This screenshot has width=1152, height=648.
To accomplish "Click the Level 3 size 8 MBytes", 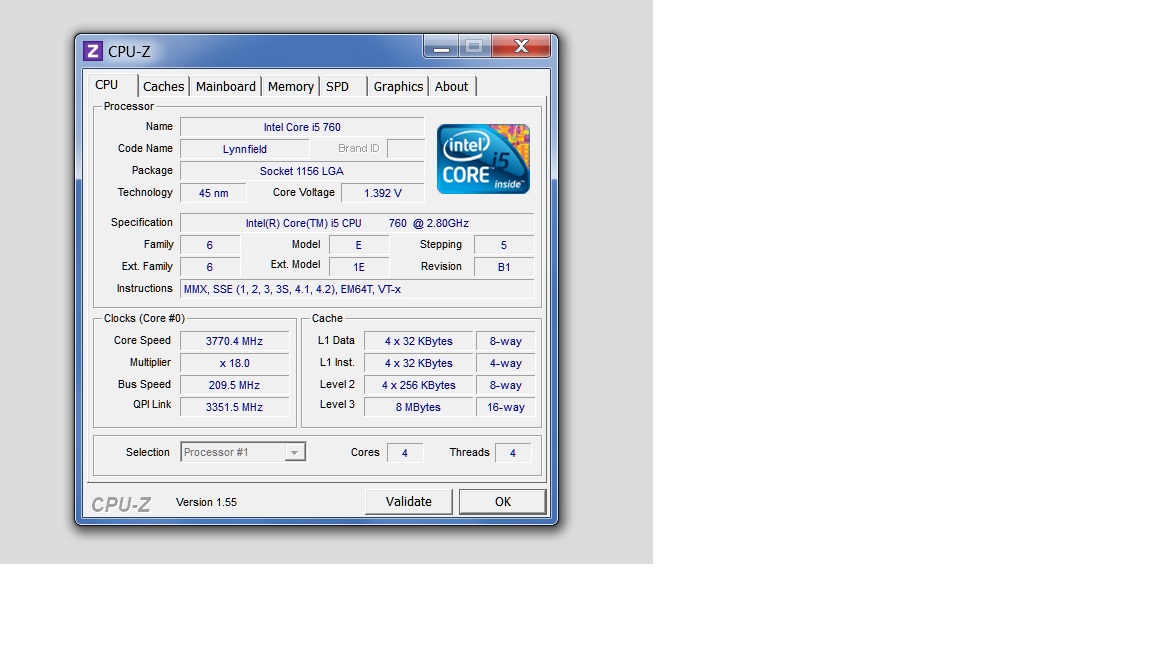I will click(419, 407).
